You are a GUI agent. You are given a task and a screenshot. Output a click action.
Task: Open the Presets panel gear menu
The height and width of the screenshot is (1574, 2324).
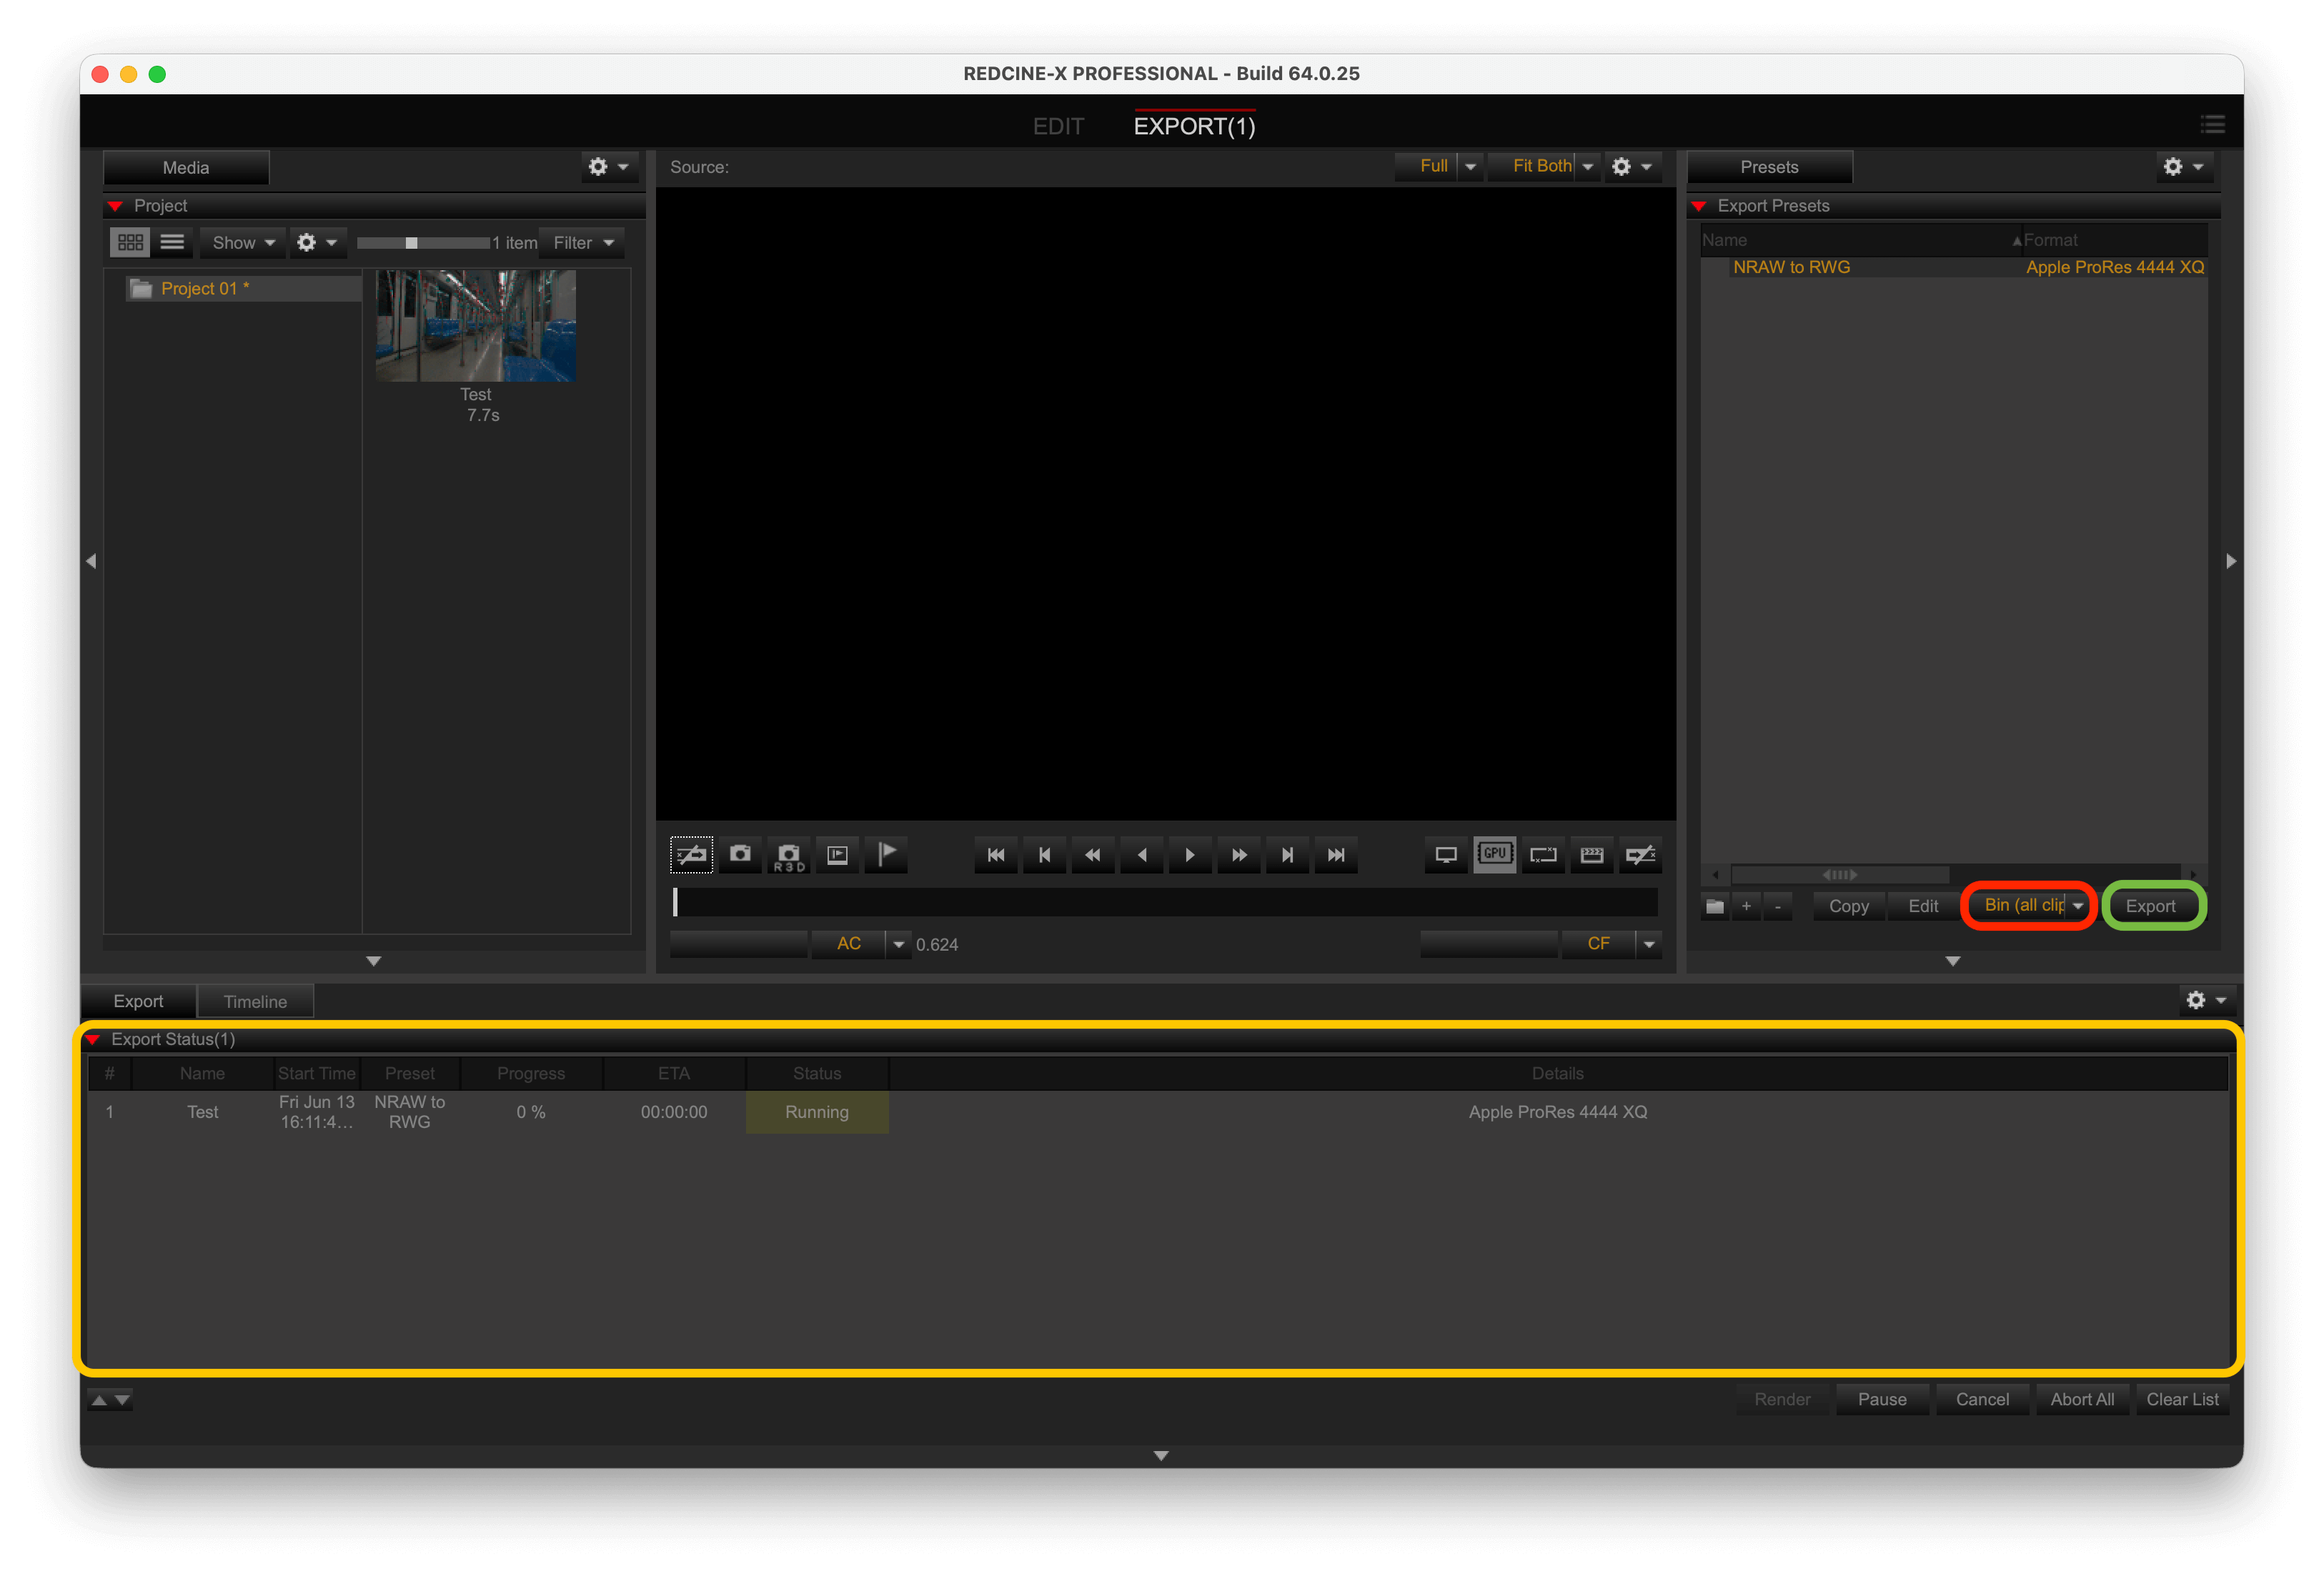pyautogui.click(x=2184, y=167)
